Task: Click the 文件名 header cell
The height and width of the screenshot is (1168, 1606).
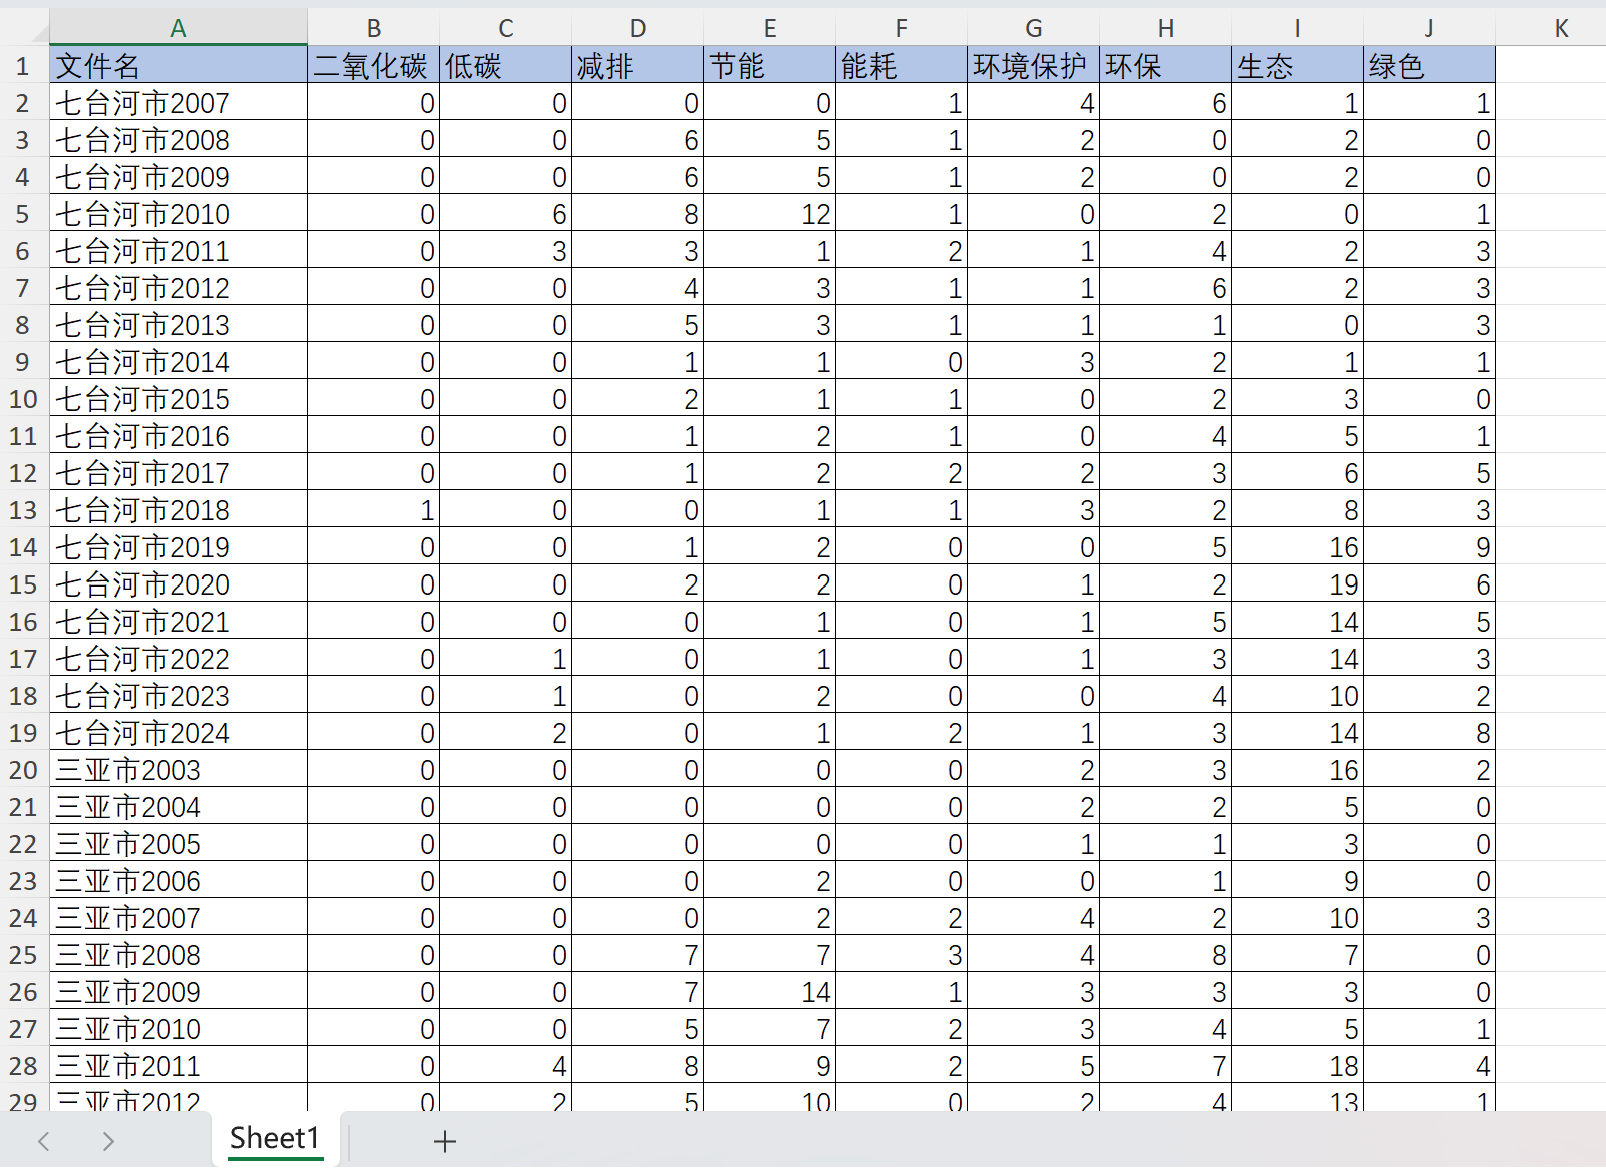Action: click(x=178, y=66)
